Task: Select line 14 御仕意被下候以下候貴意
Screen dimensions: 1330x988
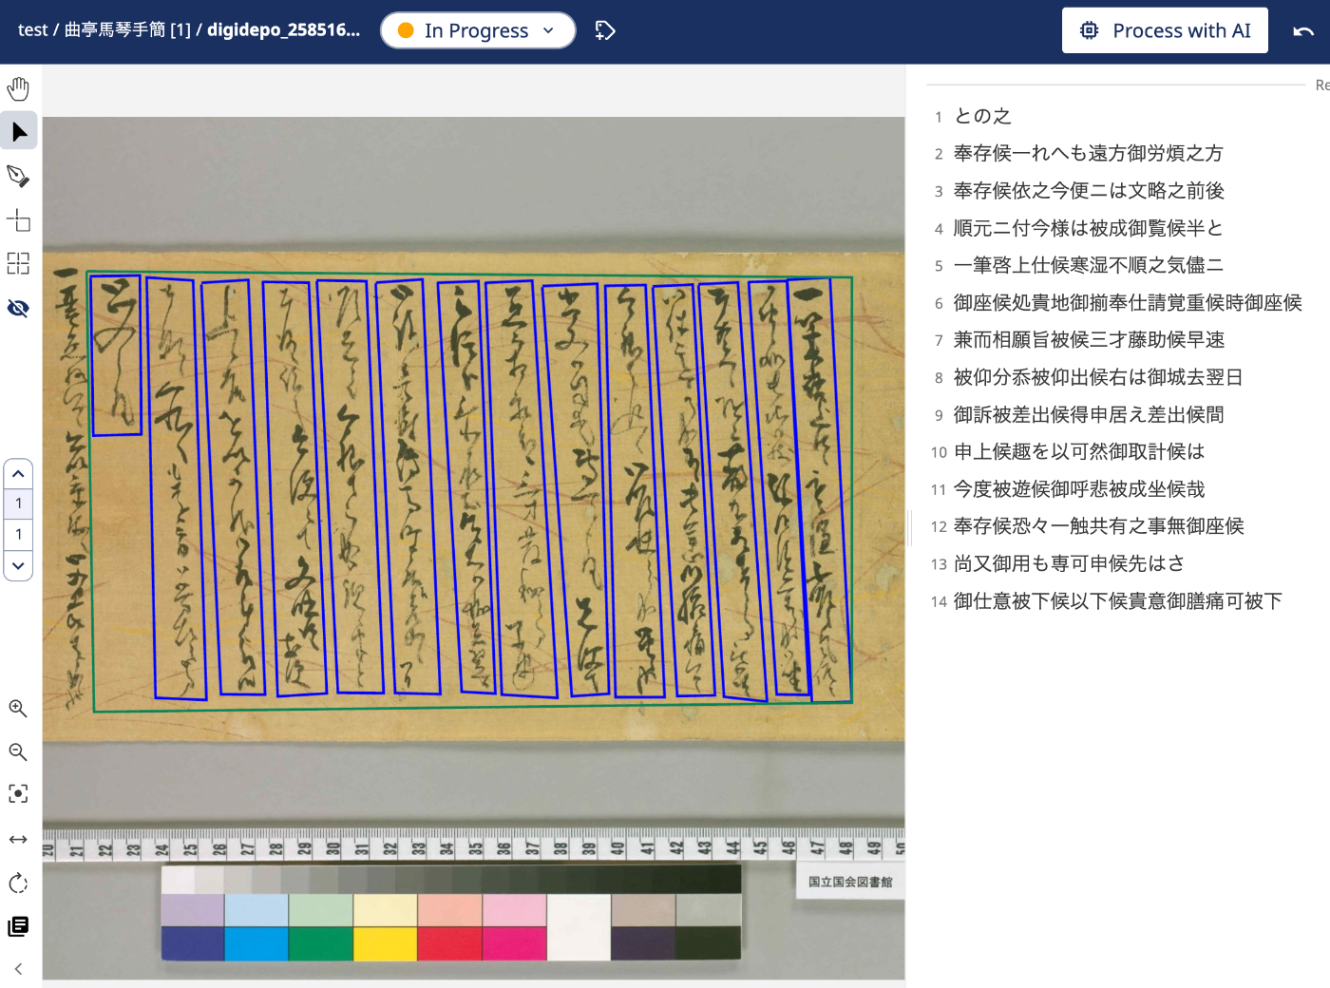Action: tap(1120, 601)
